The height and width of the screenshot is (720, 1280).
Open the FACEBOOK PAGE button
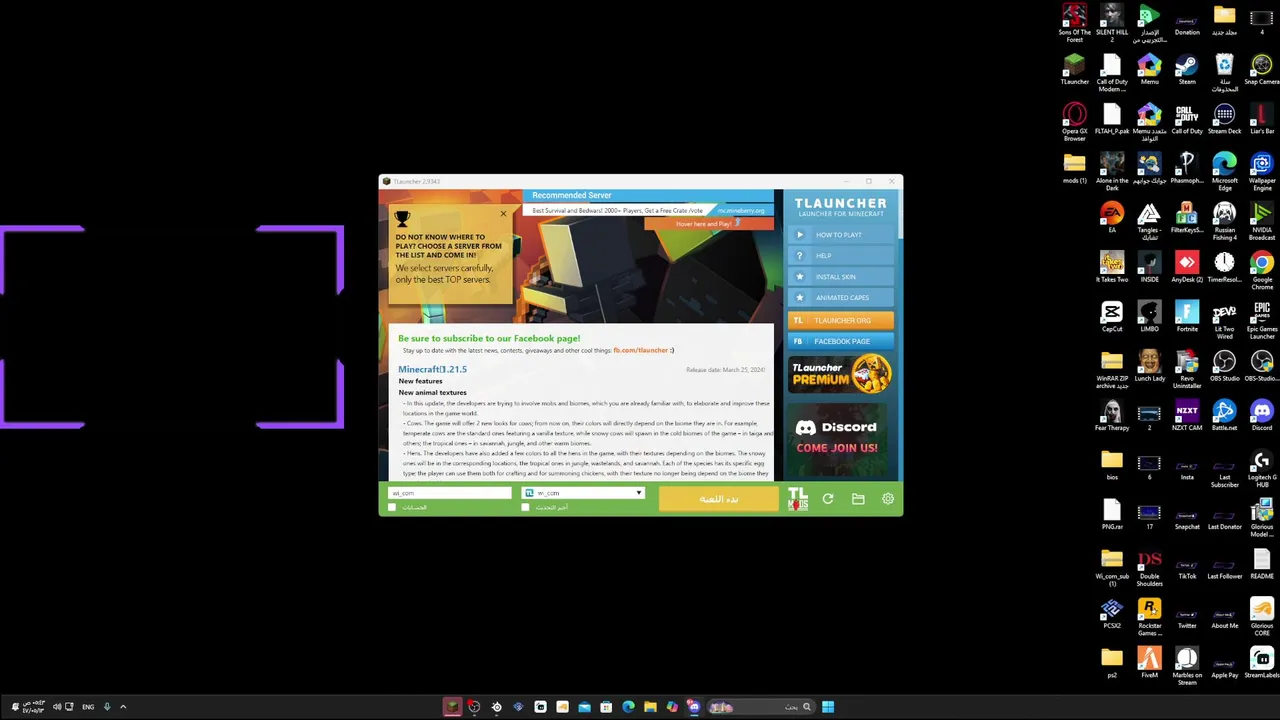pos(840,341)
